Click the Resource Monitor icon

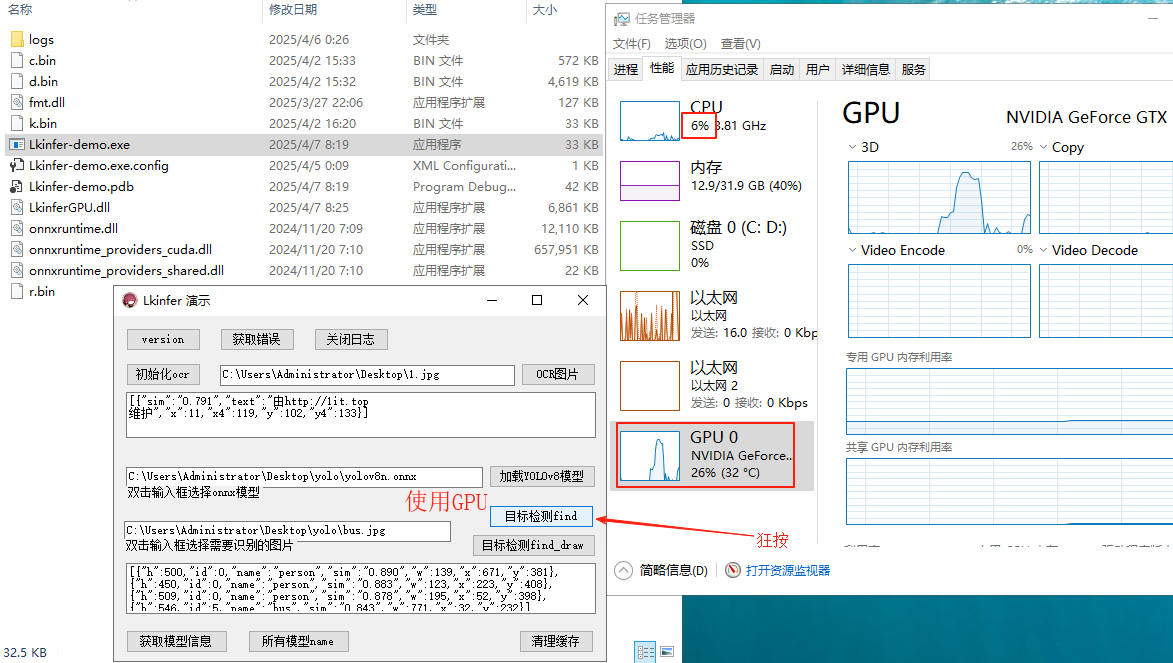click(x=733, y=570)
